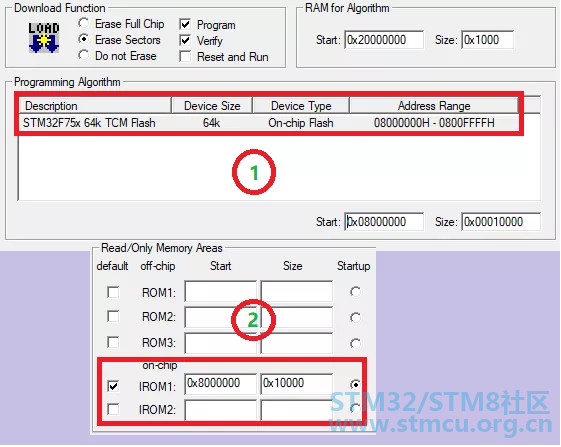The image size is (561, 447).
Task: Uncheck the Verify checkbox
Action: point(185,40)
